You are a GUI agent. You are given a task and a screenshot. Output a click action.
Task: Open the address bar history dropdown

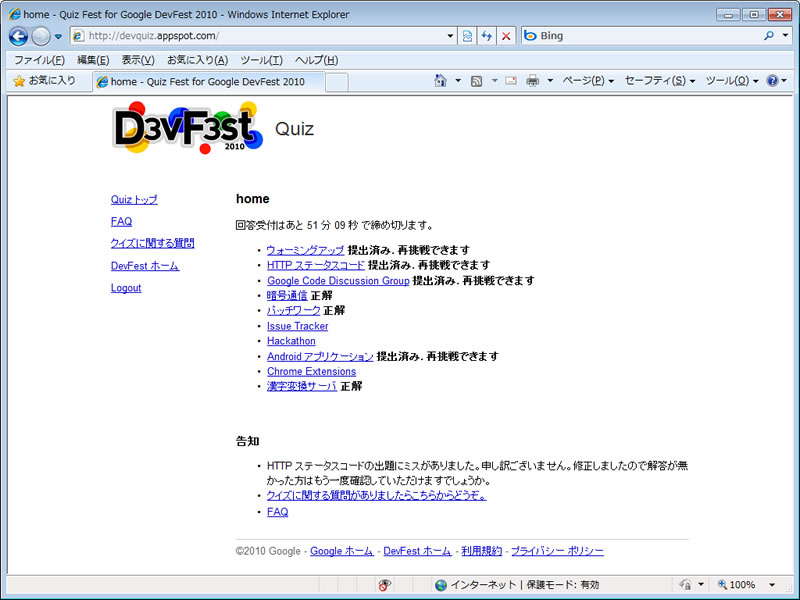coord(450,36)
